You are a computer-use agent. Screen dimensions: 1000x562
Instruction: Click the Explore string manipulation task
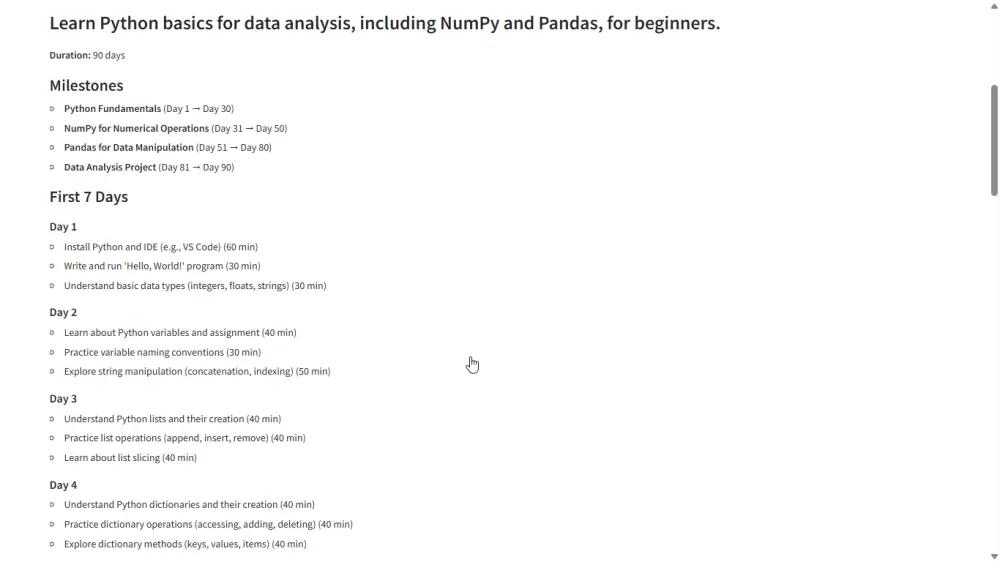pos(197,371)
